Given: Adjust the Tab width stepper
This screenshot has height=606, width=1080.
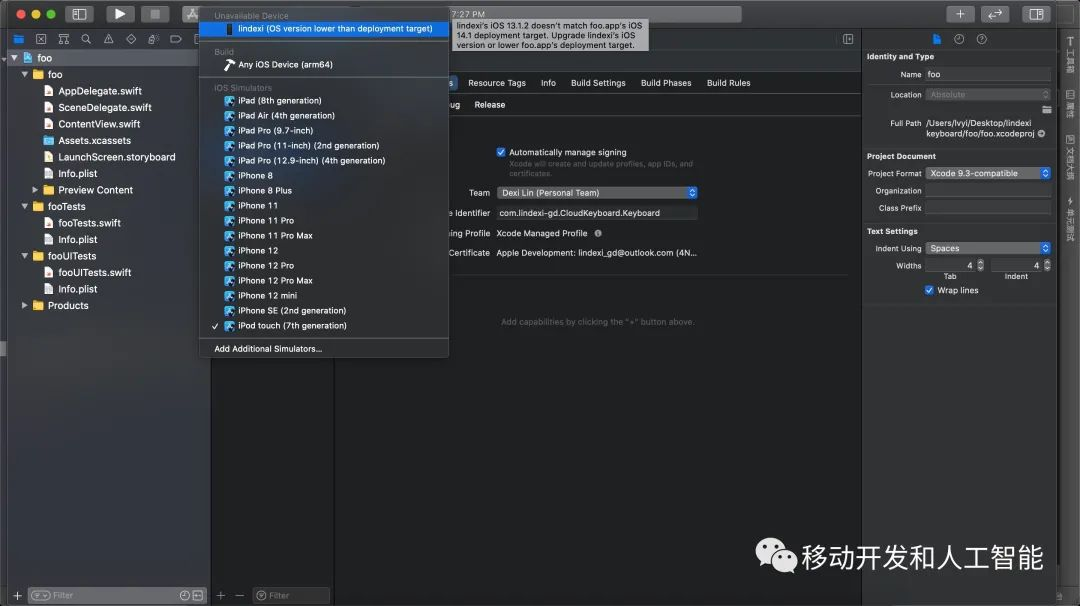Looking at the screenshot, I should [980, 266].
